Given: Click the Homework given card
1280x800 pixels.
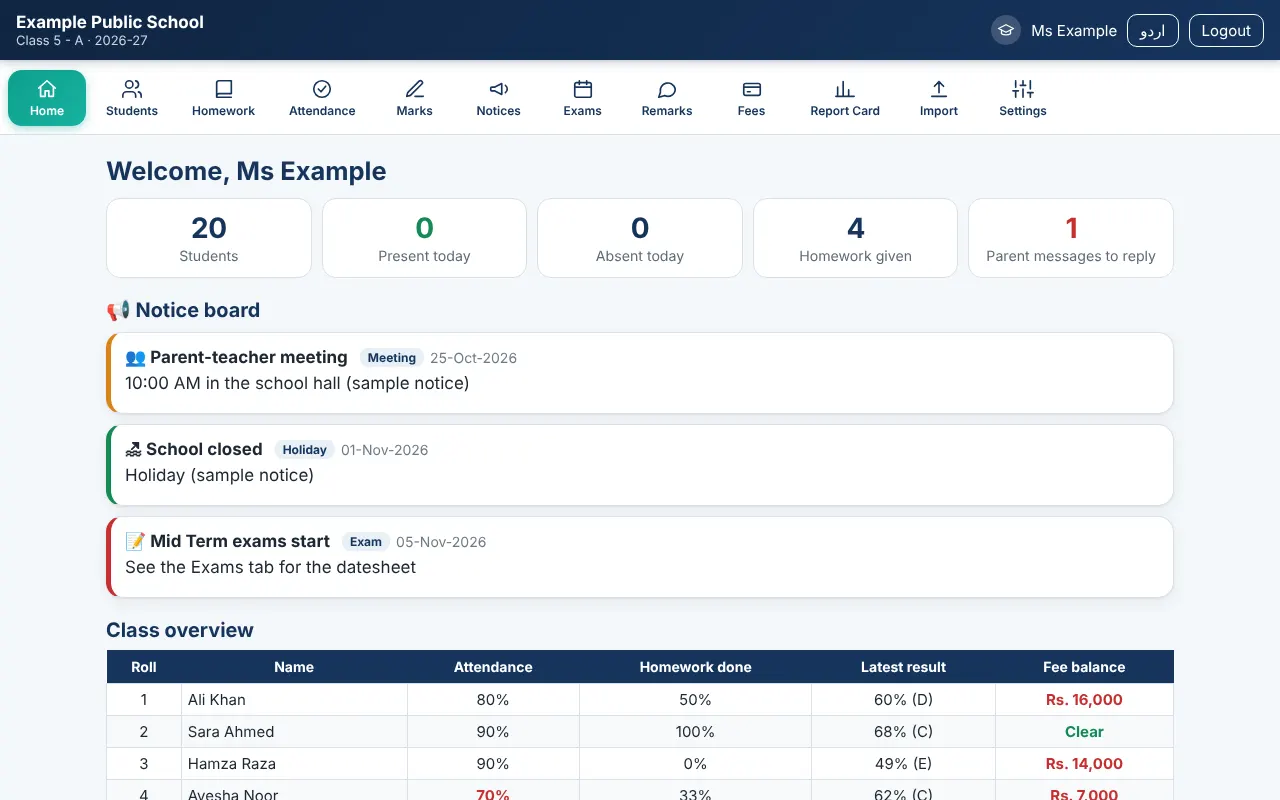Looking at the screenshot, I should (855, 238).
